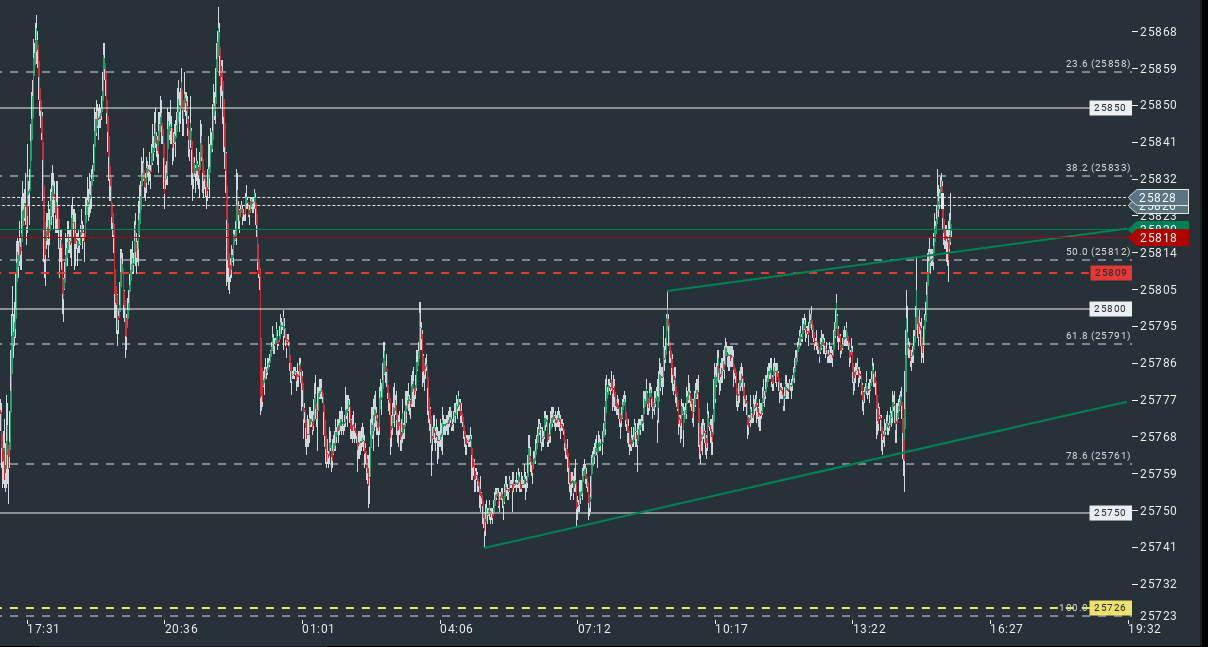Image resolution: width=1208 pixels, height=647 pixels.
Task: Select the 25741 price axis tick
Action: 1158,547
